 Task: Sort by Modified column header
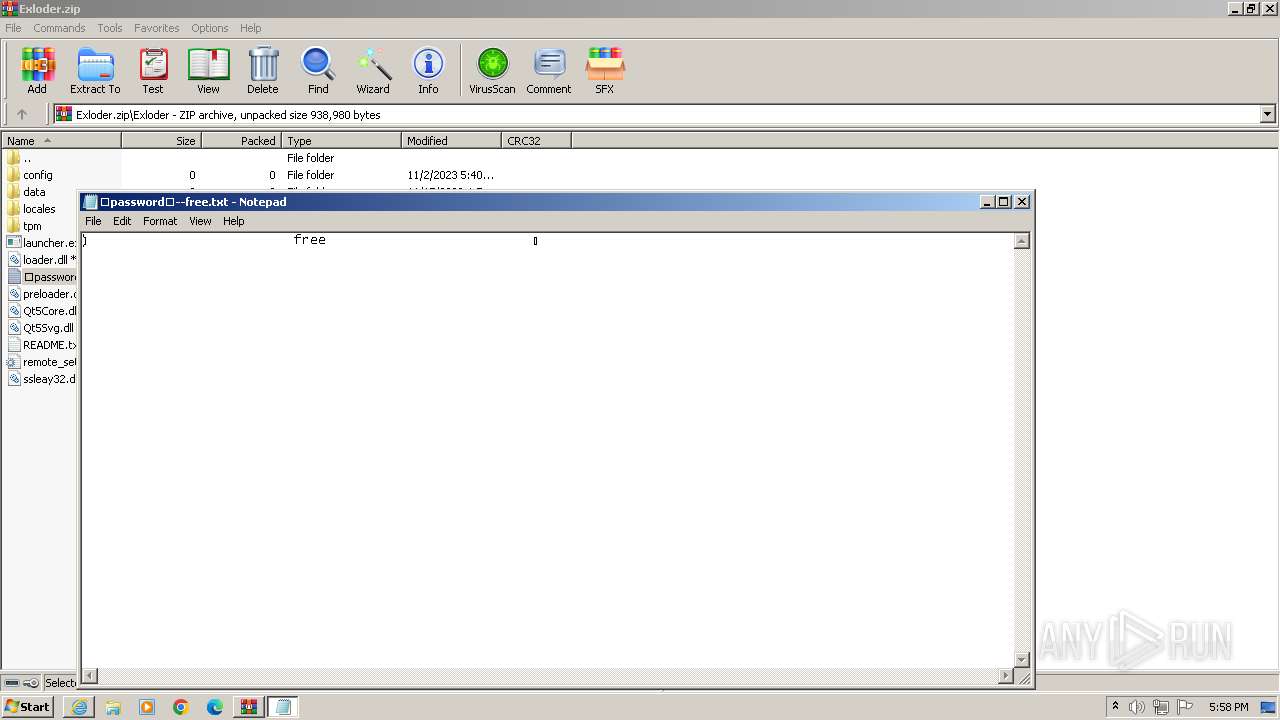pyautogui.click(x=451, y=141)
